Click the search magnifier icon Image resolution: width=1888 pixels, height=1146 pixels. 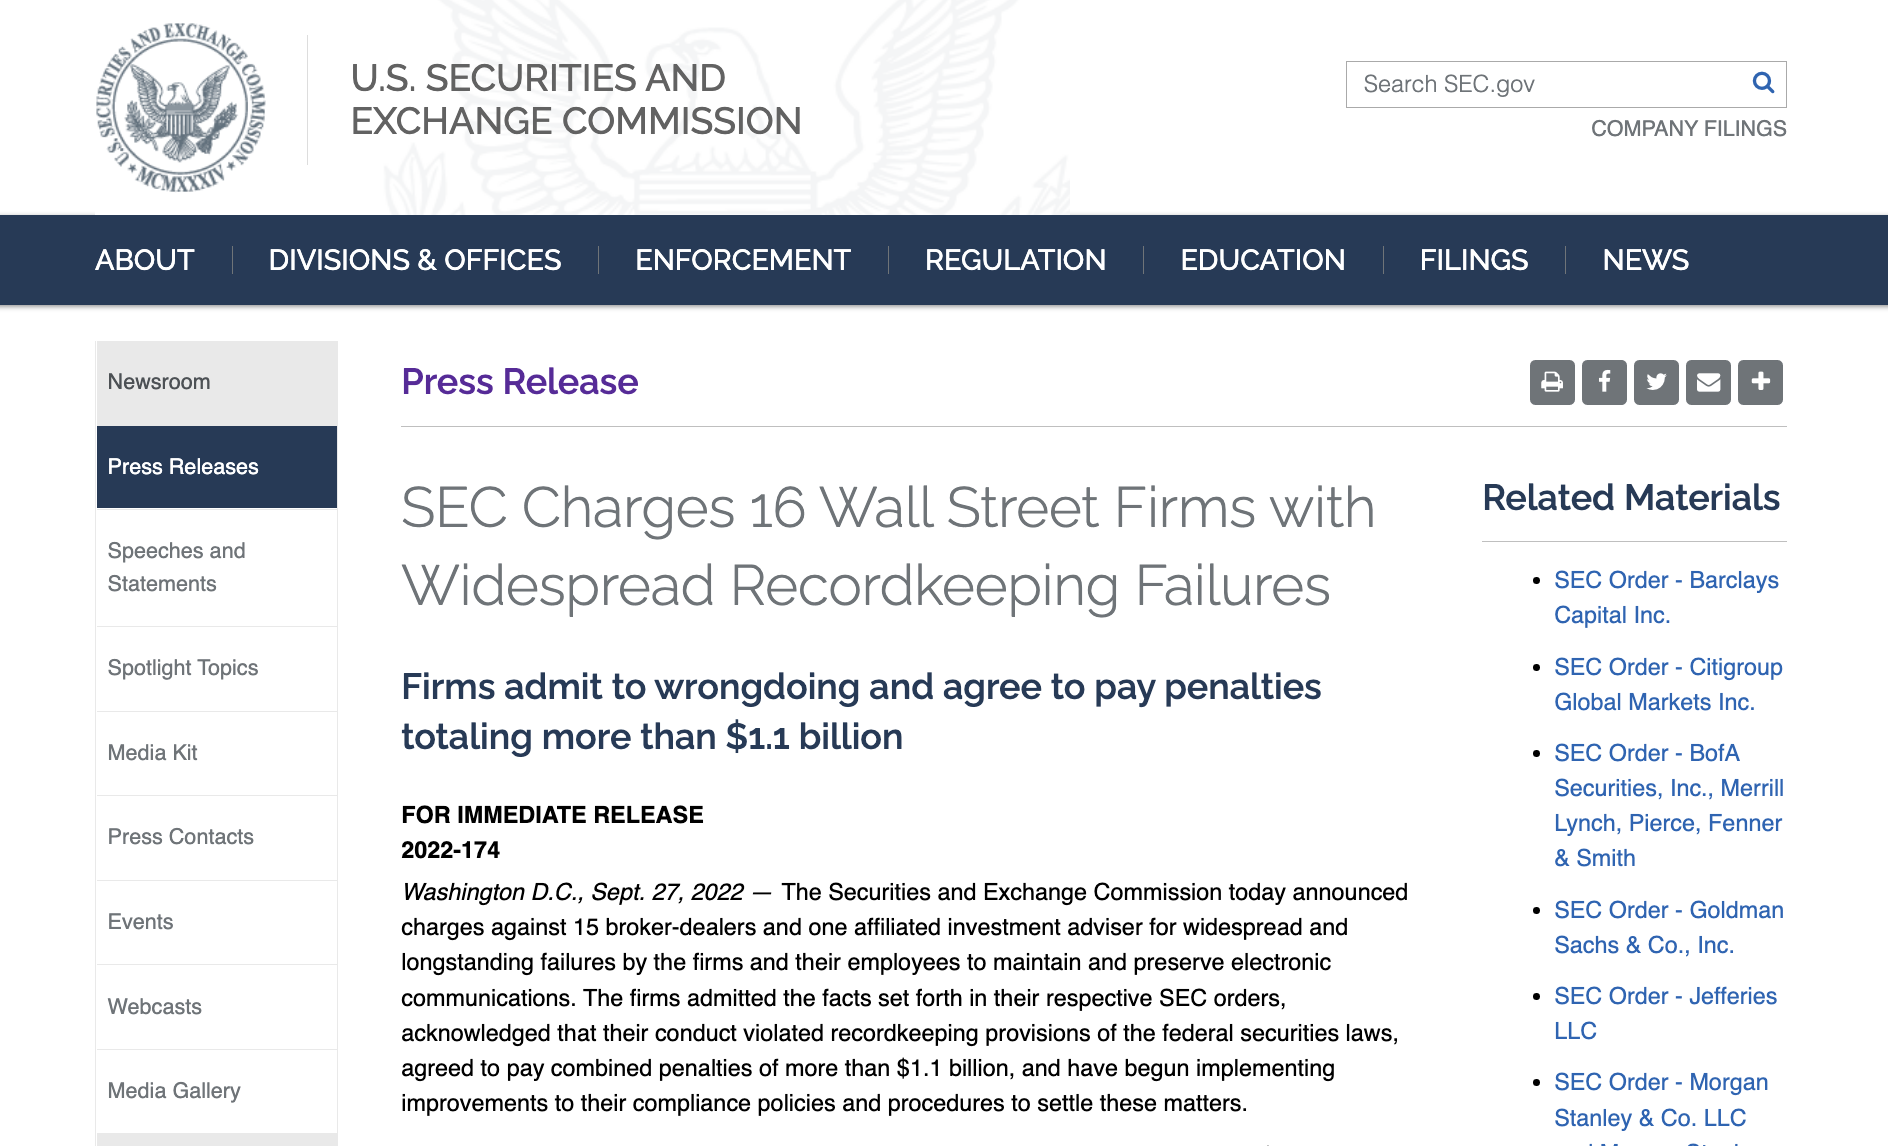1763,83
